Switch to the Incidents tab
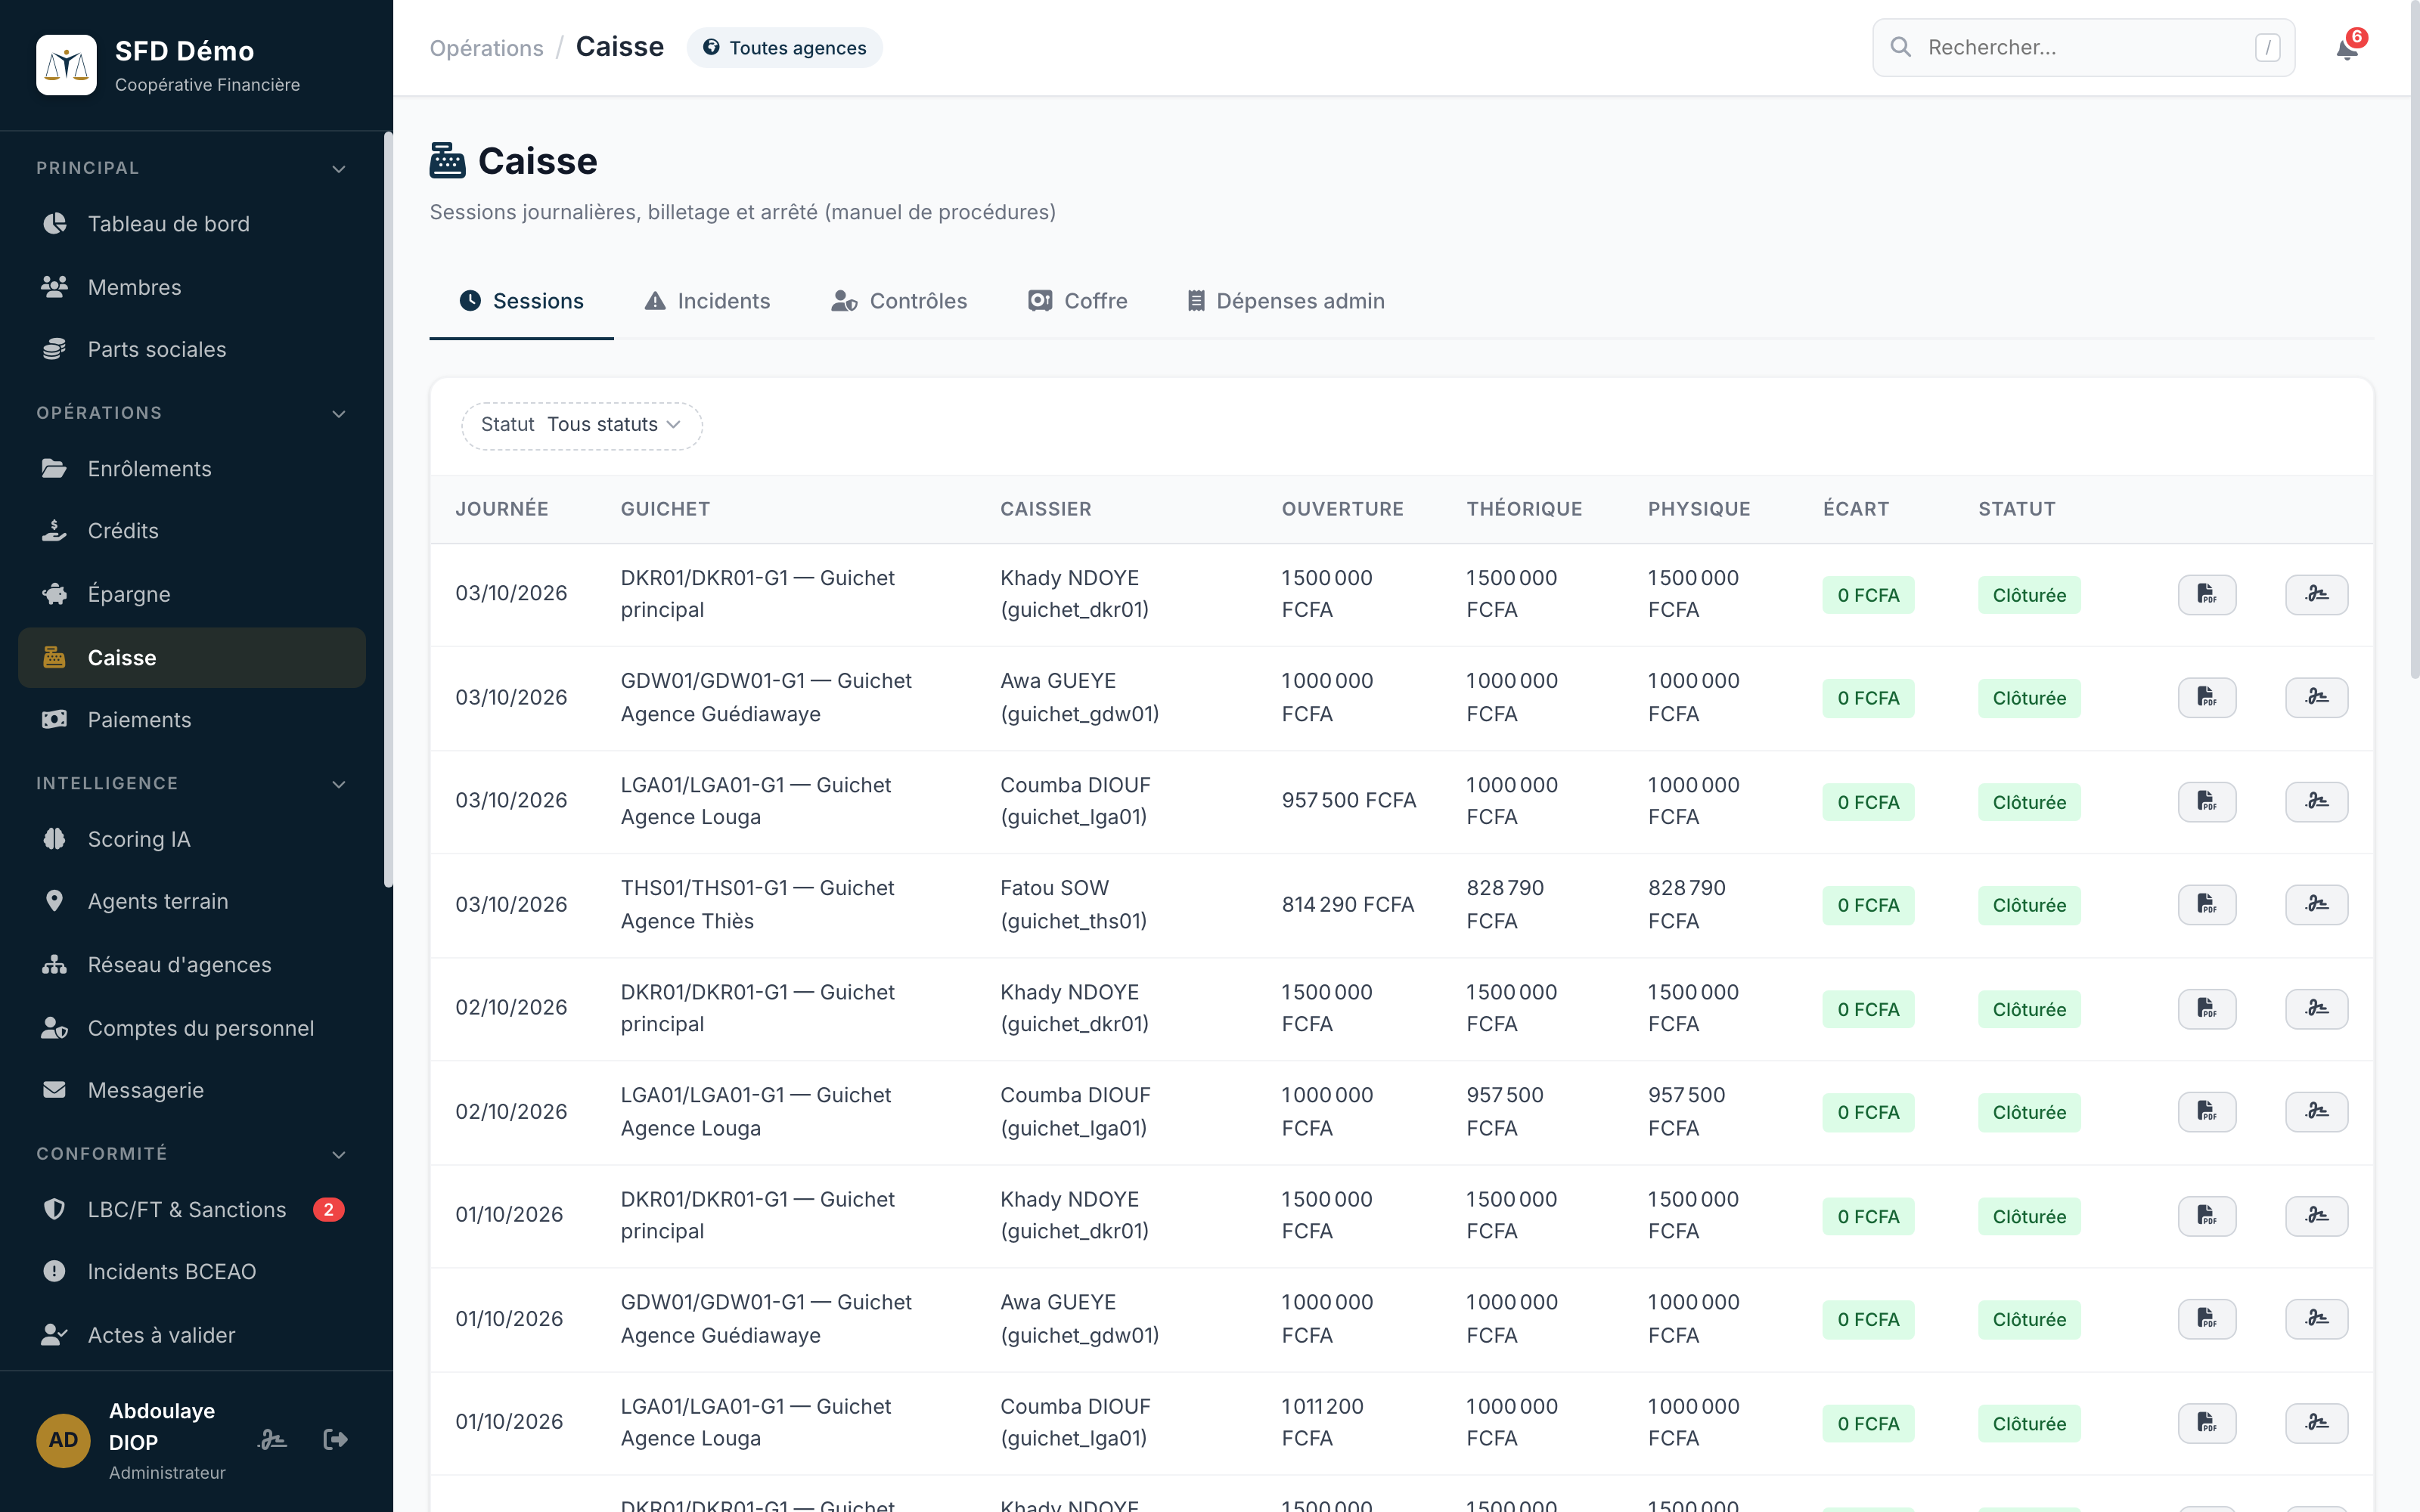Viewport: 2420px width, 1512px height. coord(707,301)
